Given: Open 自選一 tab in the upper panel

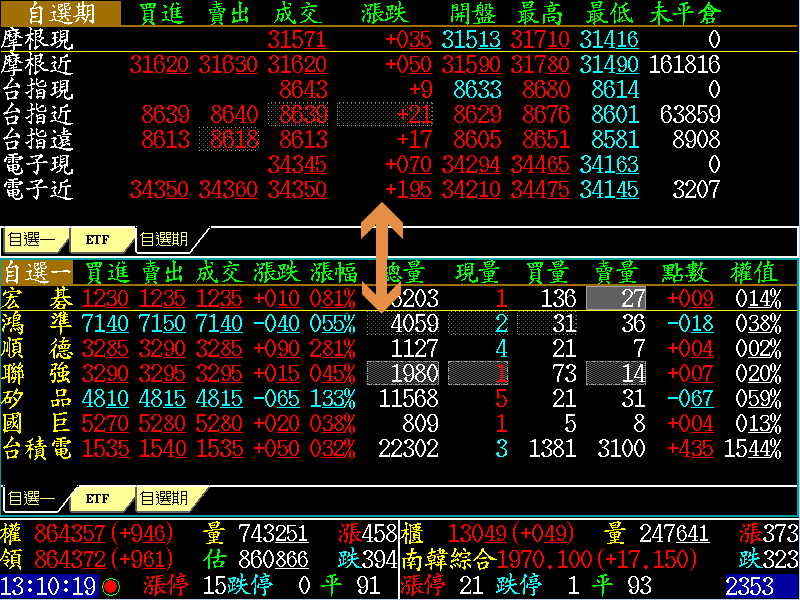Looking at the screenshot, I should (x=33, y=240).
